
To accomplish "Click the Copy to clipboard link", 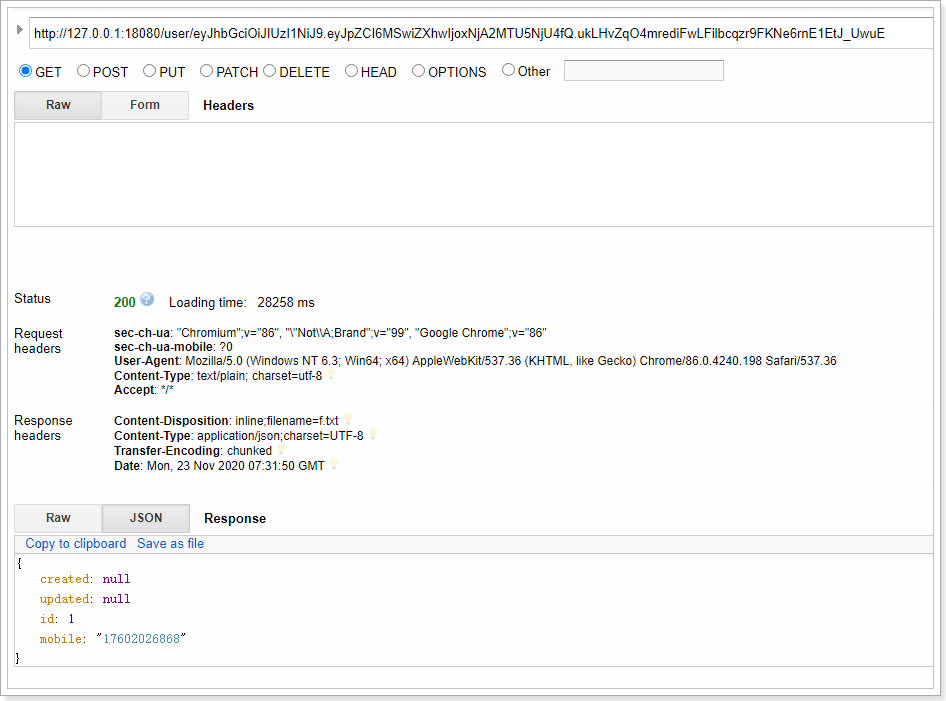I will pyautogui.click(x=76, y=544).
